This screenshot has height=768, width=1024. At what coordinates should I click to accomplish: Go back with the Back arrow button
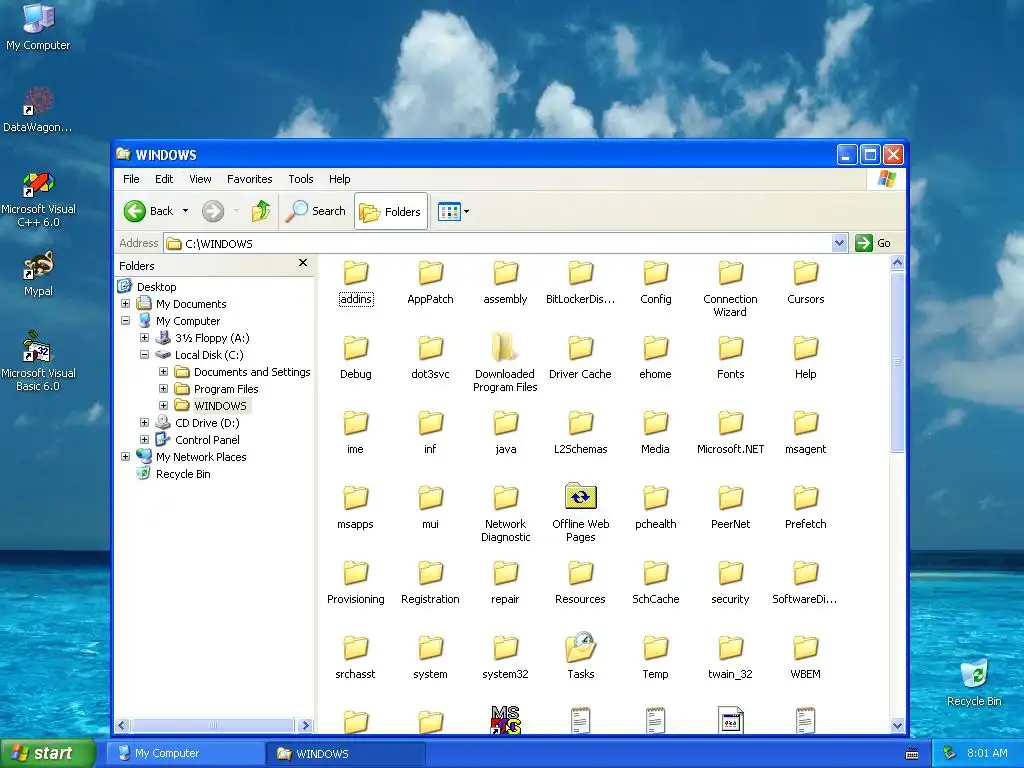148,211
